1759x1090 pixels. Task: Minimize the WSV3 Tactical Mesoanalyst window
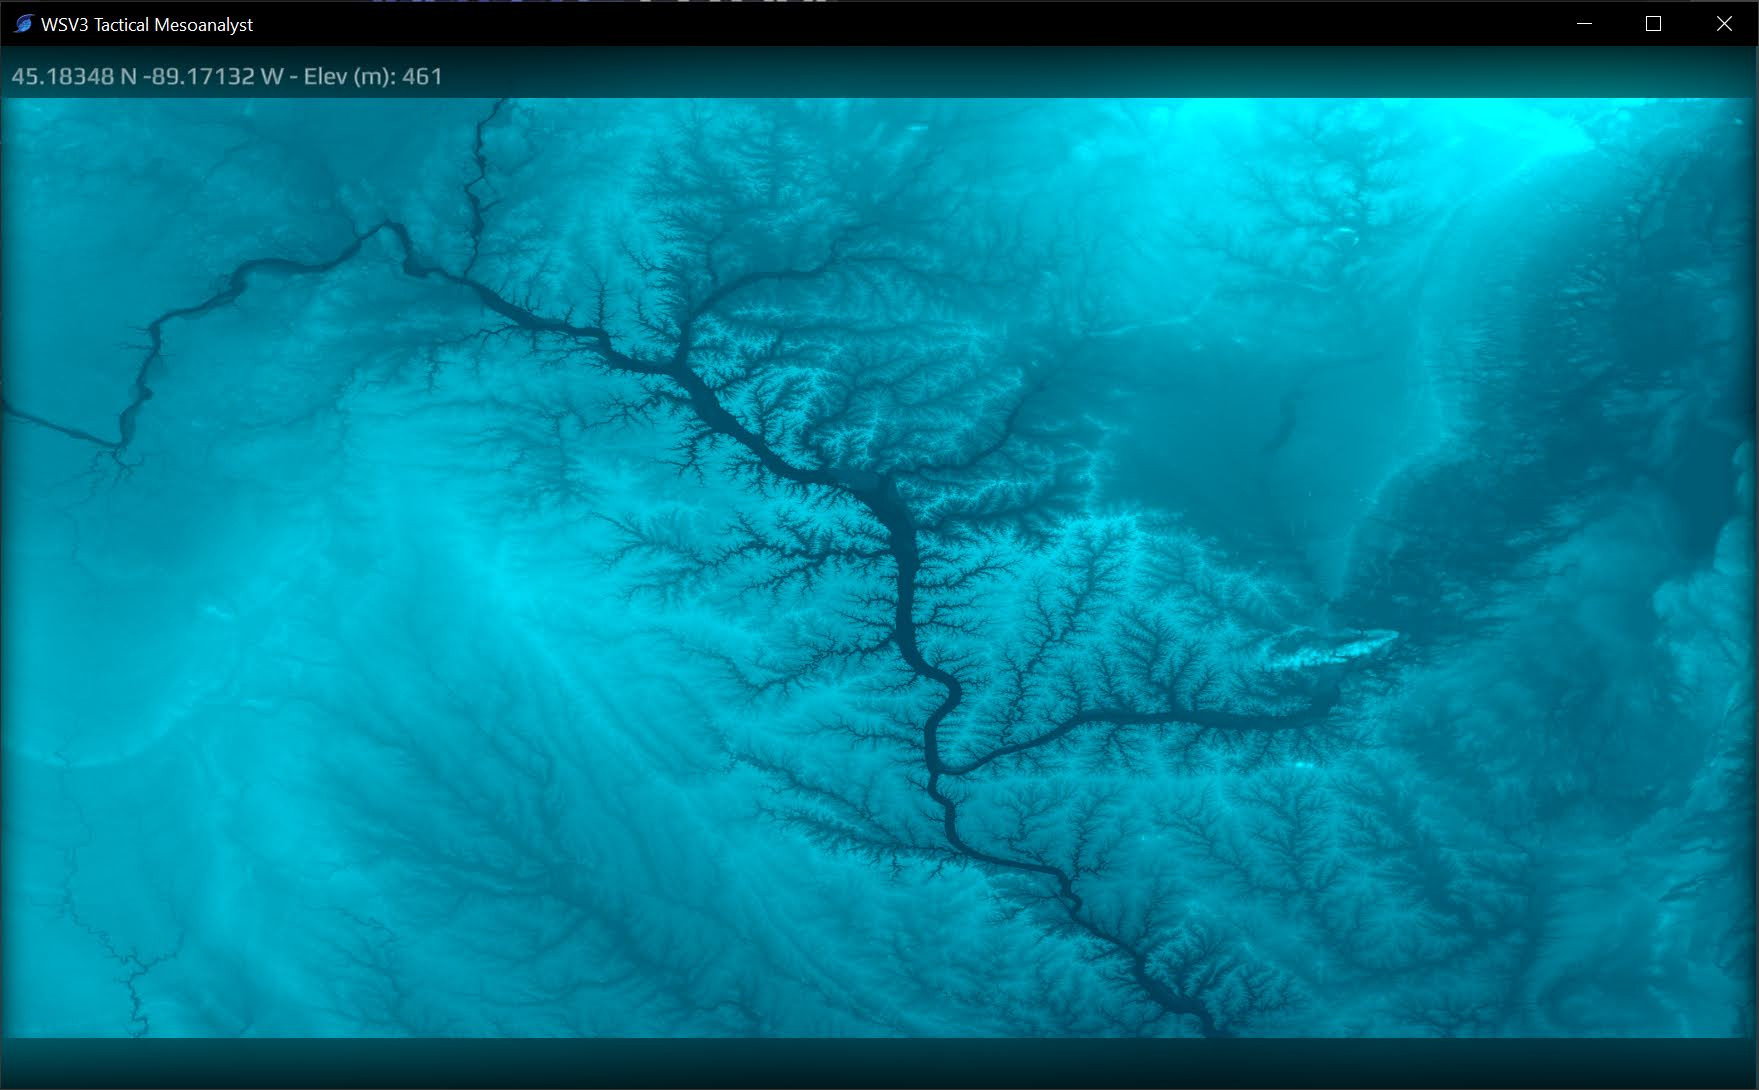pos(1584,23)
